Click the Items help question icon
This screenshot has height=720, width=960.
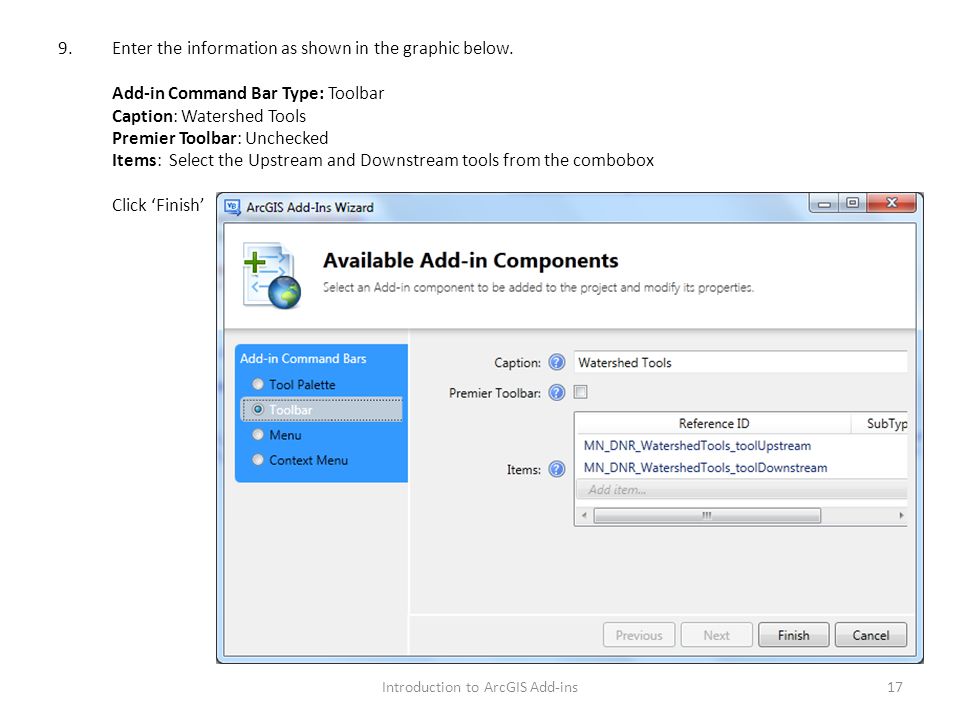click(x=557, y=470)
